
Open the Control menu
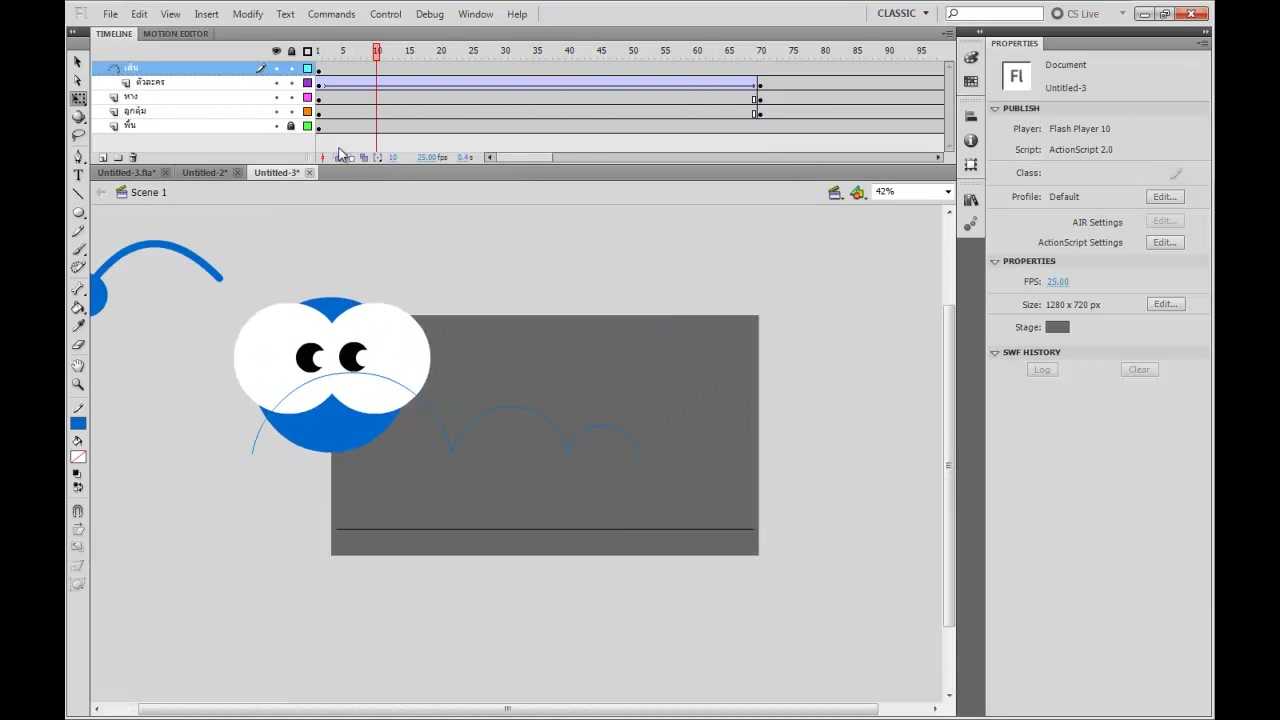385,14
